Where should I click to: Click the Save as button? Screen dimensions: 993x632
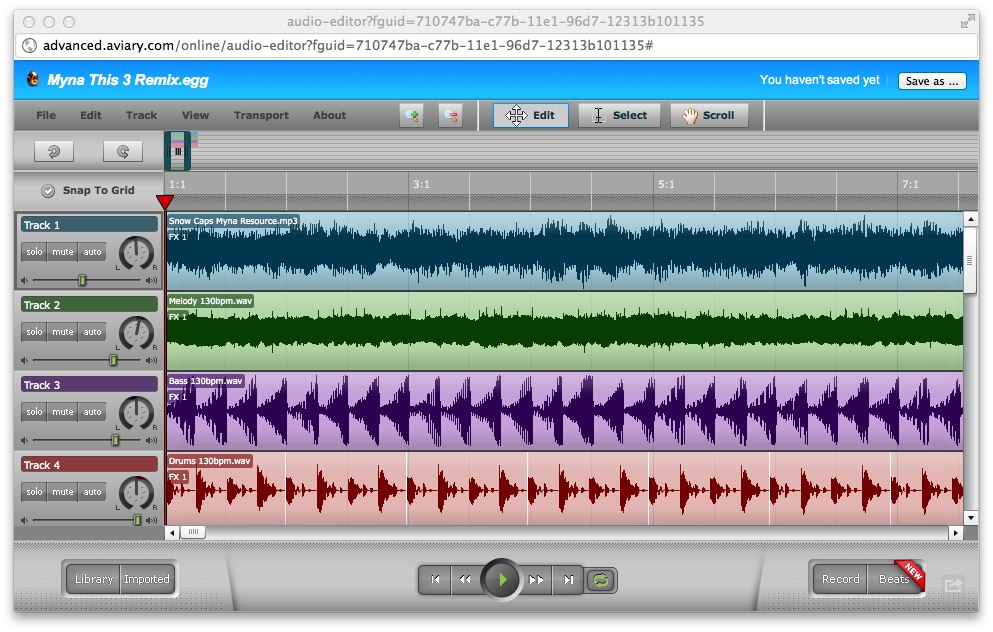point(932,81)
